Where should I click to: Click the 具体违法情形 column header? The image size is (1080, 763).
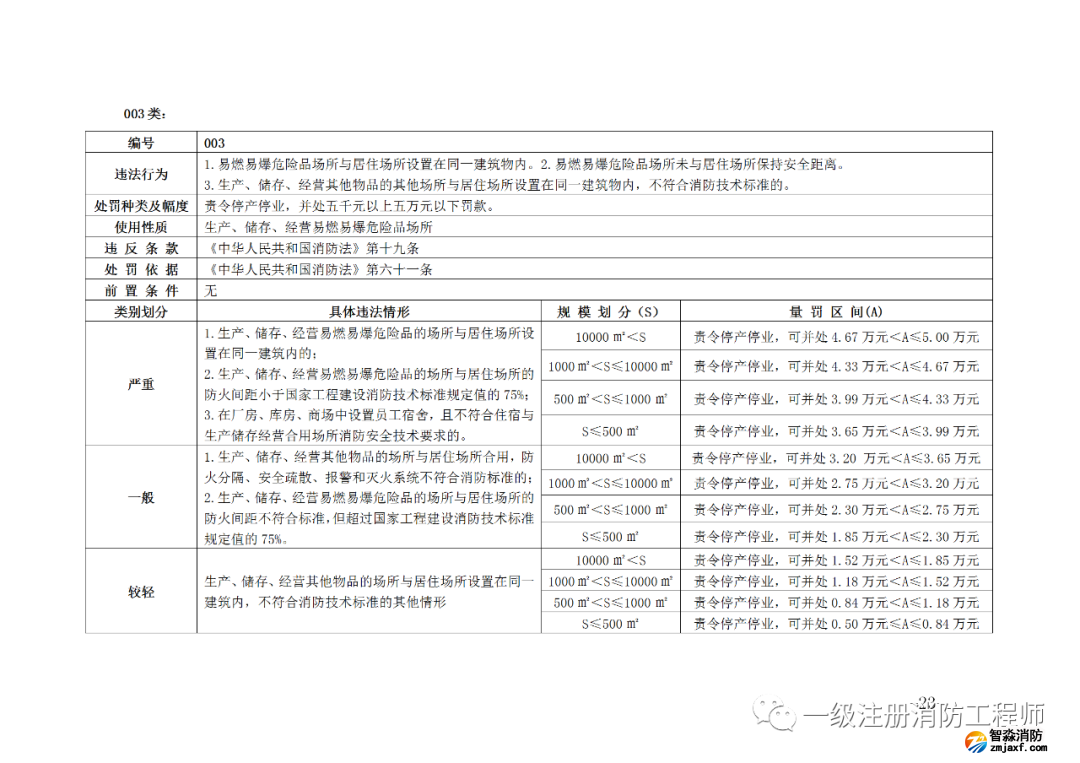click(x=370, y=311)
